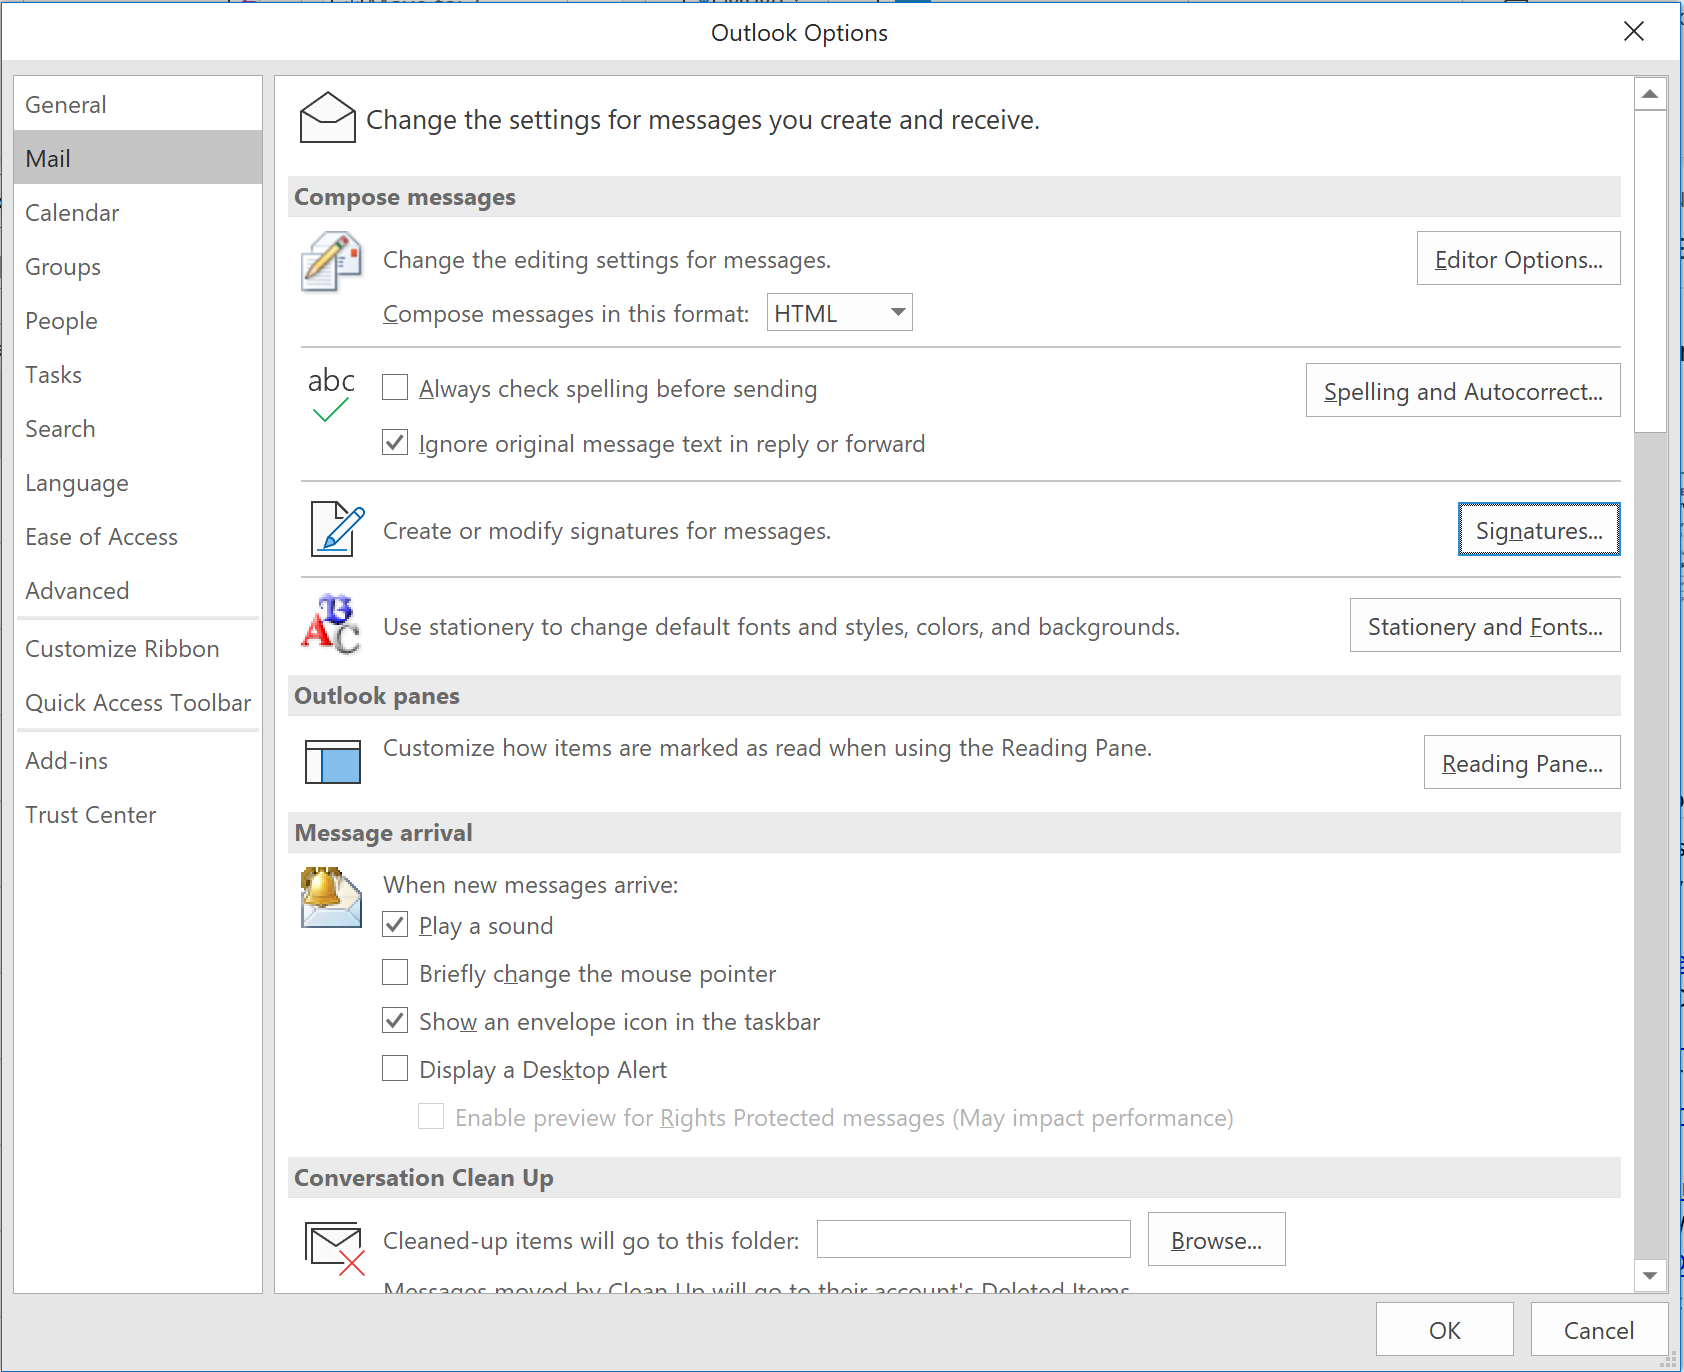The width and height of the screenshot is (1684, 1372).
Task: Open the Groups options category
Action: tap(138, 266)
